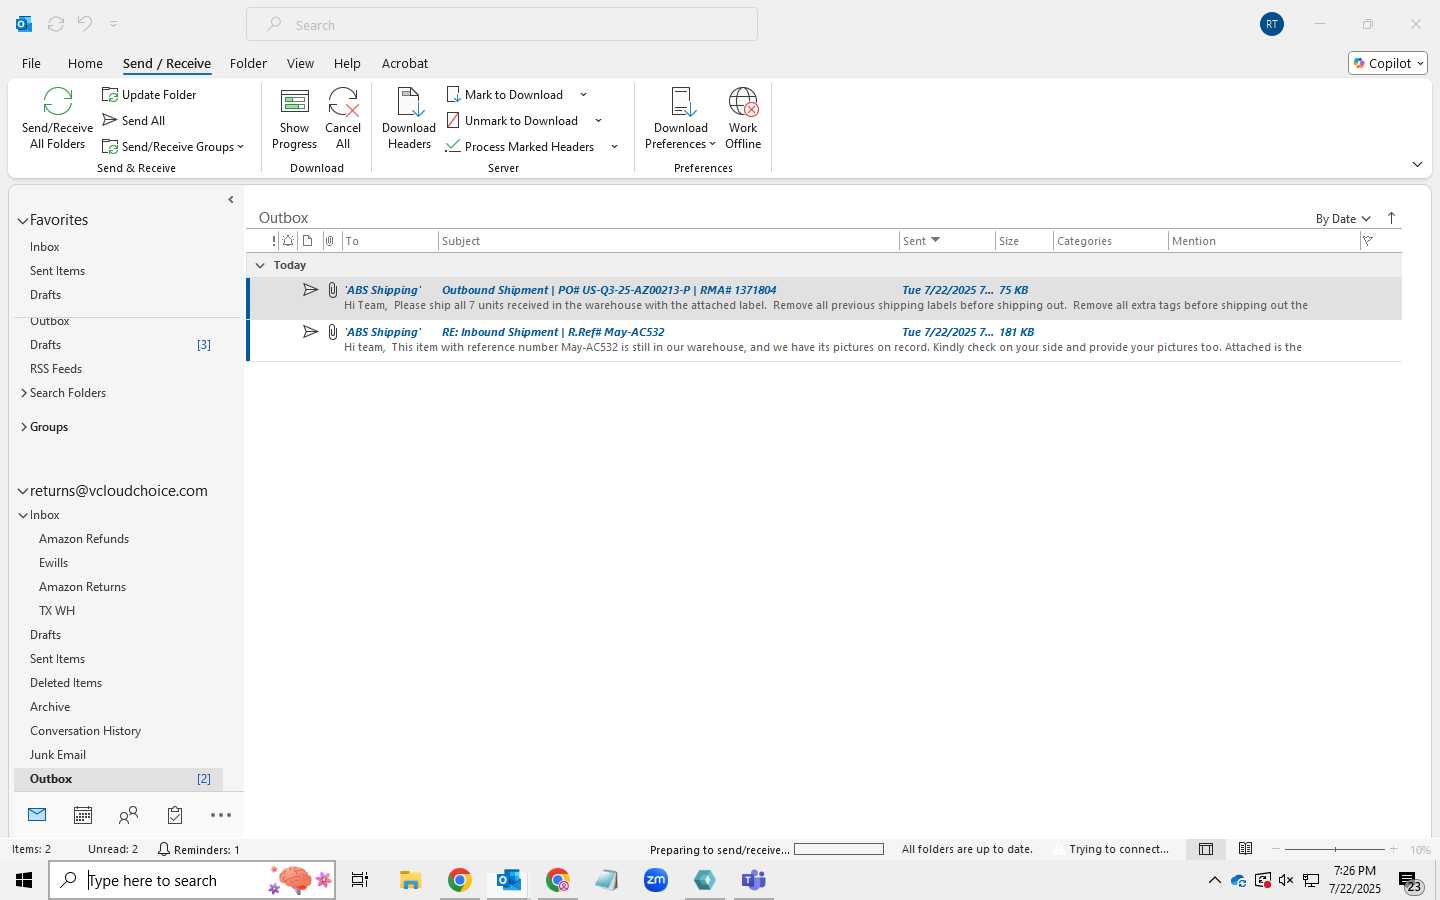Image resolution: width=1440 pixels, height=900 pixels.
Task: Switch to People view icon
Action: pos(129,815)
